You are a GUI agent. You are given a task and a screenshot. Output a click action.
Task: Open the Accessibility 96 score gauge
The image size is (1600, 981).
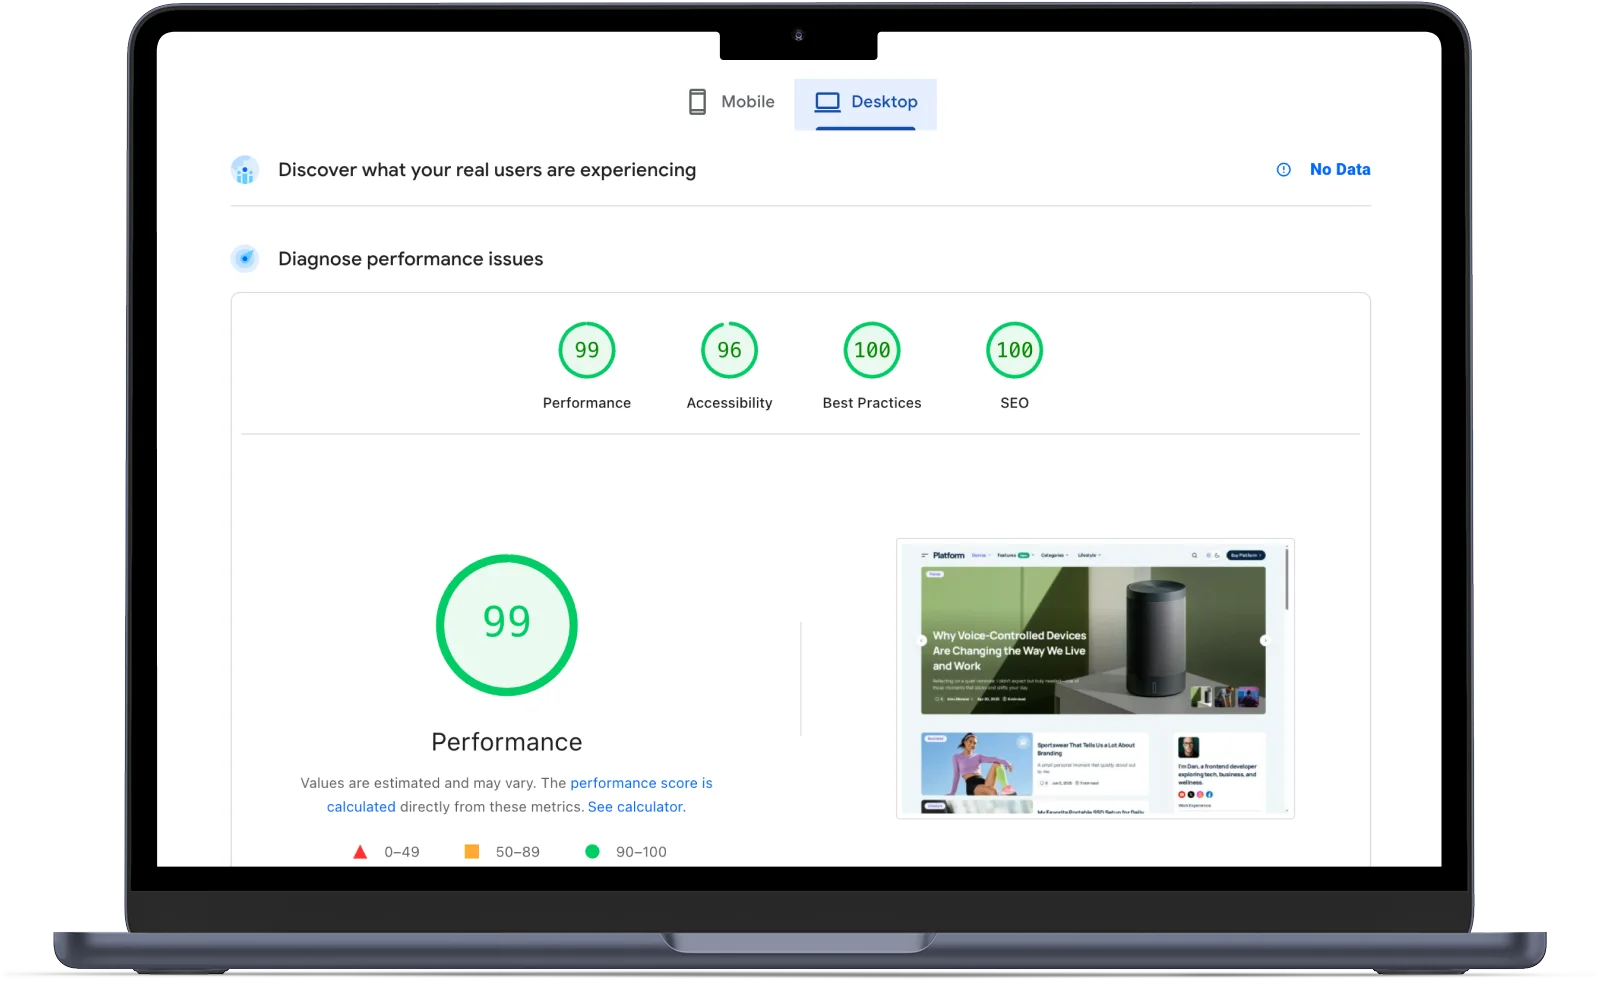click(730, 350)
